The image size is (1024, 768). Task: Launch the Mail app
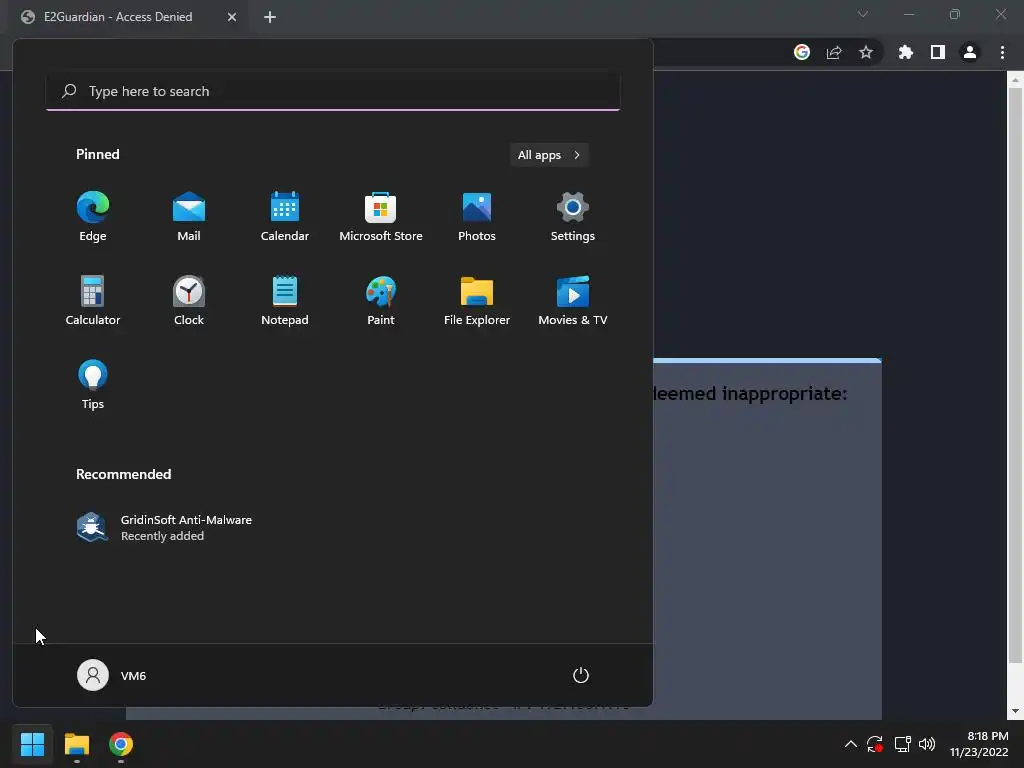(x=189, y=216)
